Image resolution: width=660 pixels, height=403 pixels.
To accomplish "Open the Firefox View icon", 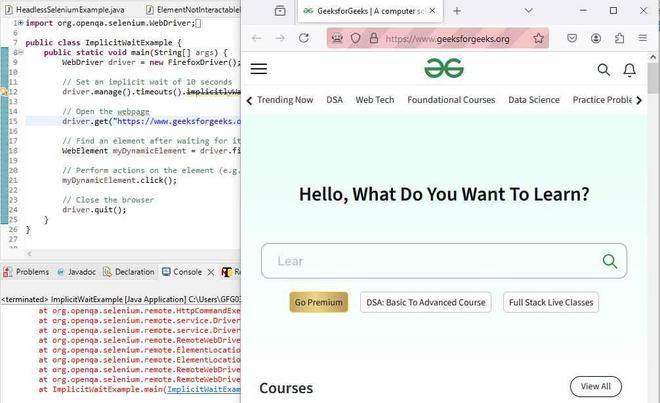I will point(280,11).
